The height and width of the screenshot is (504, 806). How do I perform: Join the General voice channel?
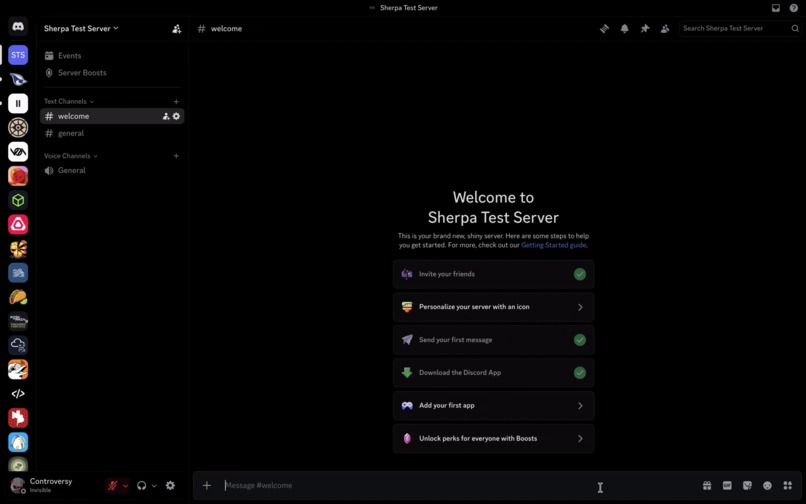coord(112,170)
